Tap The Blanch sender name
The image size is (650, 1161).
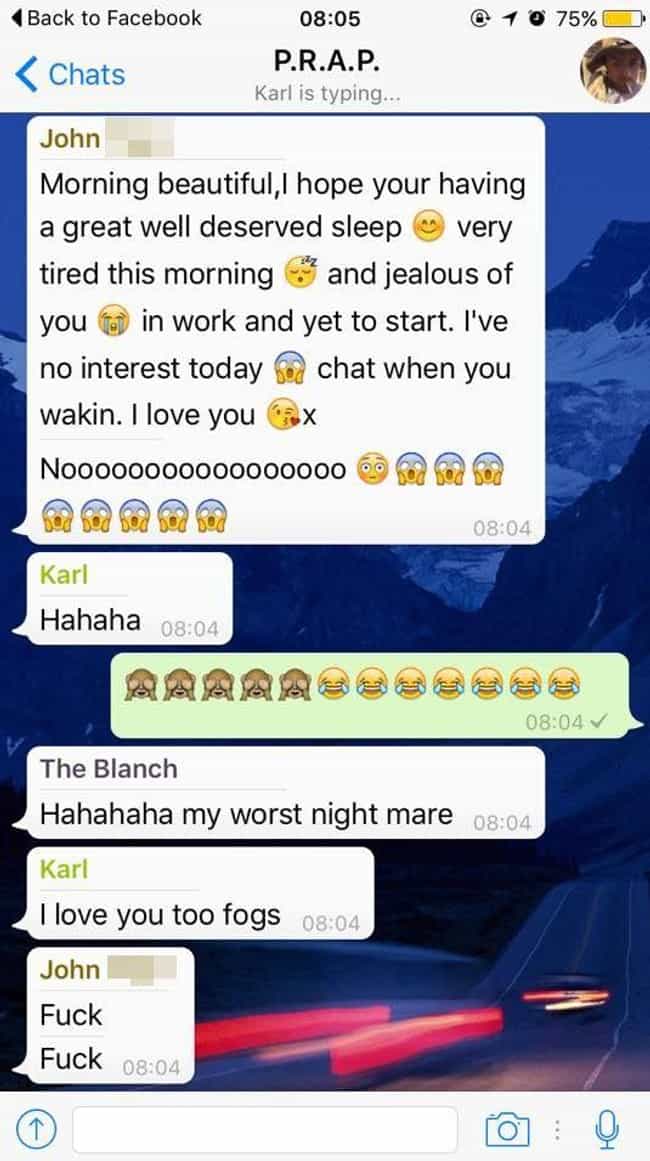[x=108, y=769]
